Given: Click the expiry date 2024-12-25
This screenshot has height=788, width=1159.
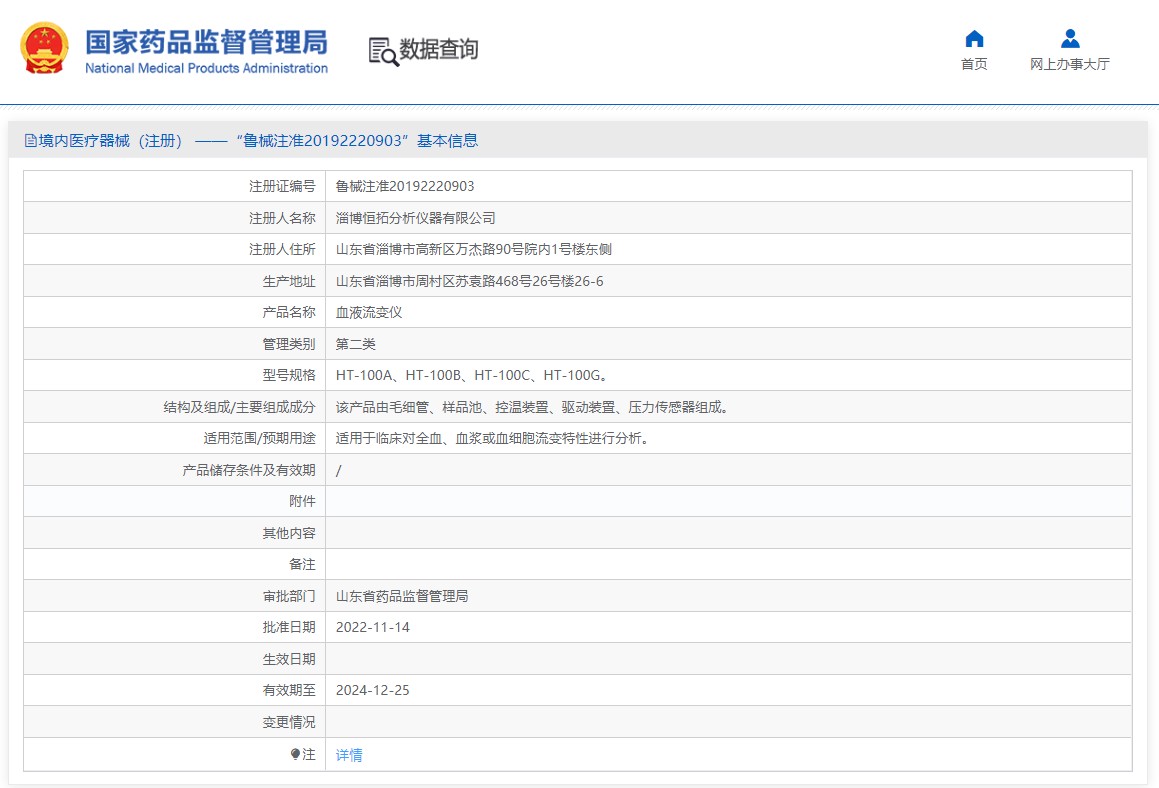Looking at the screenshot, I should click(x=373, y=690).
